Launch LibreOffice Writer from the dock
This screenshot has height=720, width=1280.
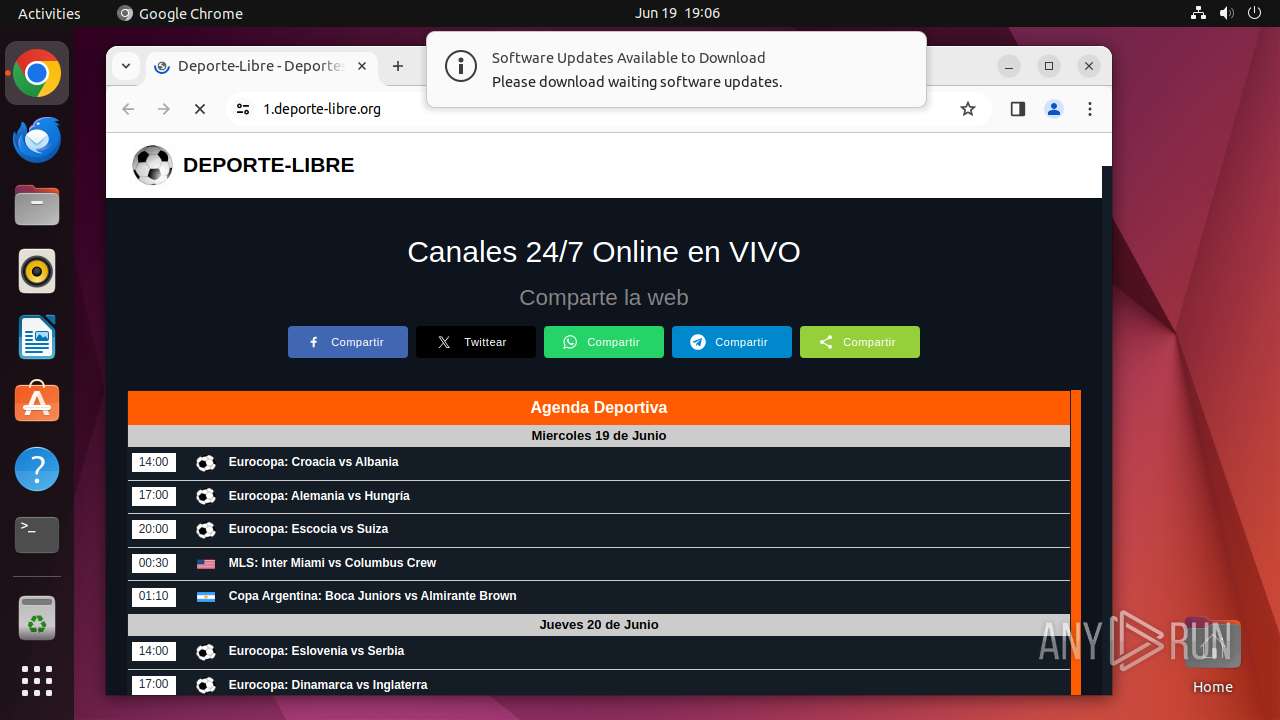coord(37,337)
